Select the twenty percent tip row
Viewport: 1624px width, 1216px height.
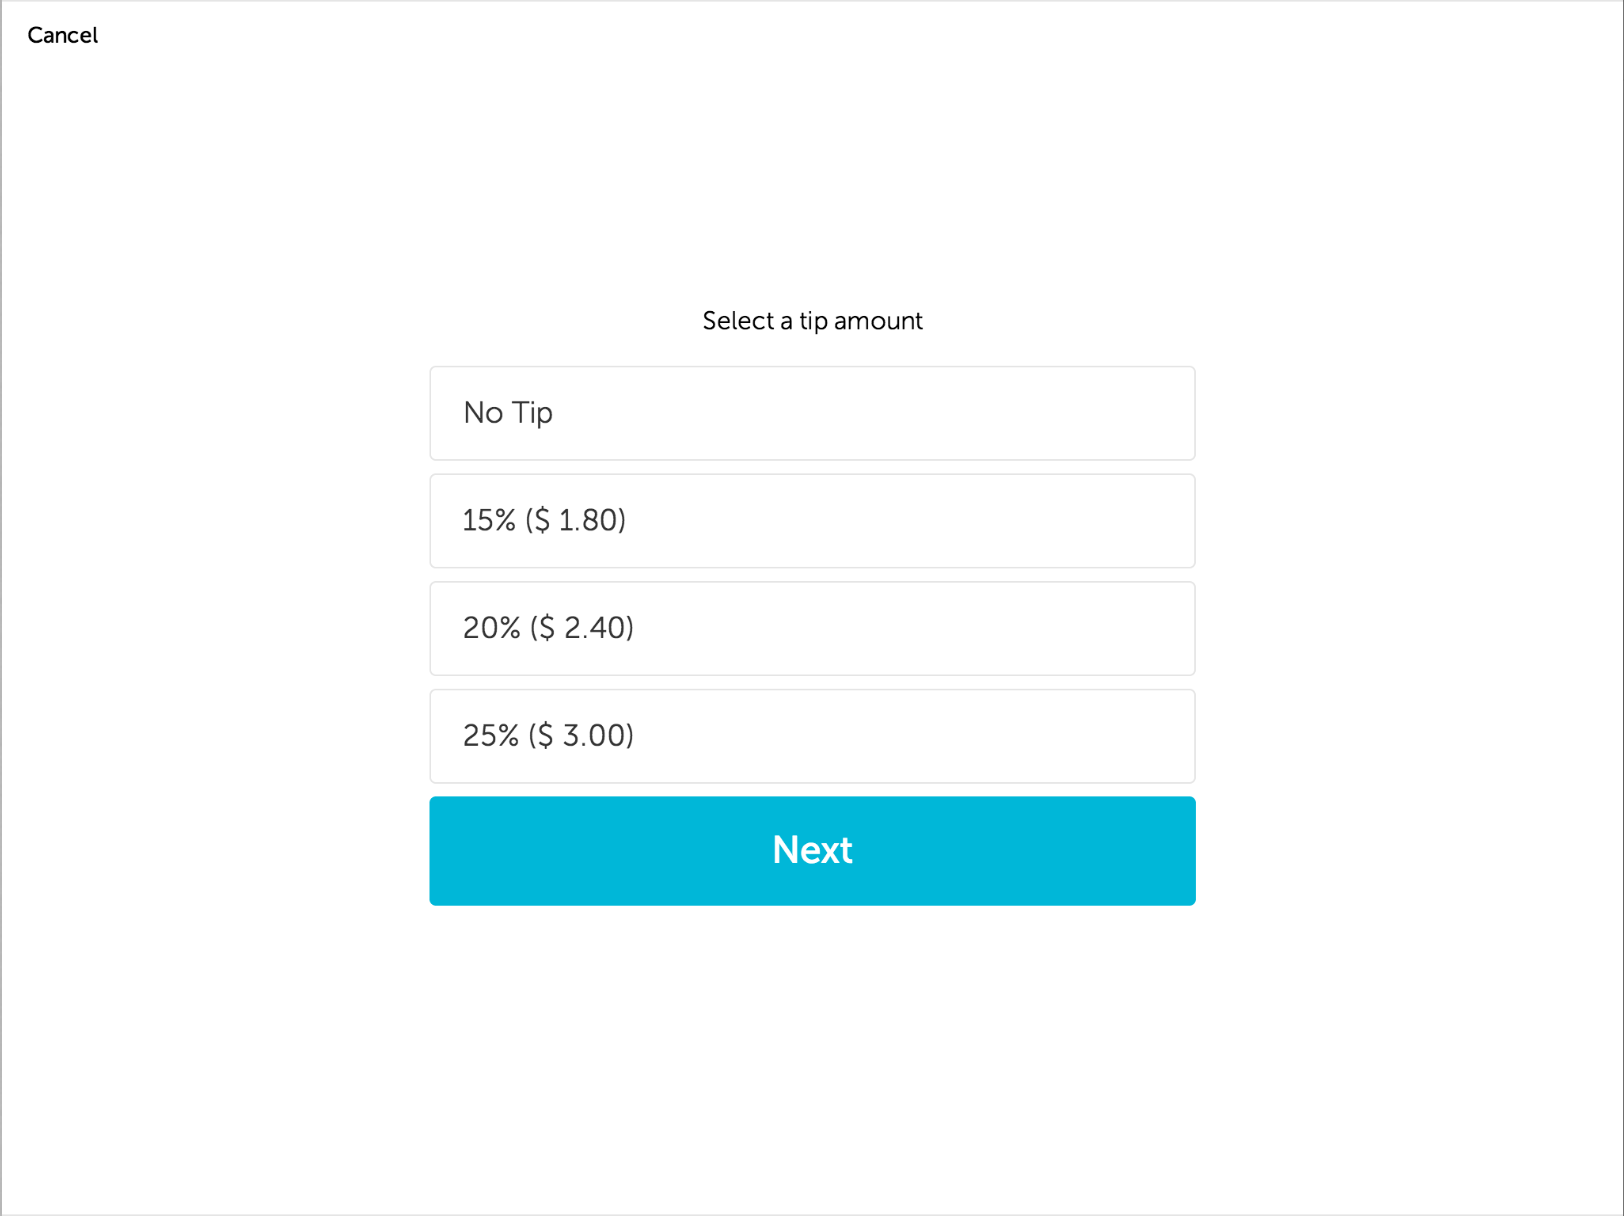pyautogui.click(x=811, y=628)
